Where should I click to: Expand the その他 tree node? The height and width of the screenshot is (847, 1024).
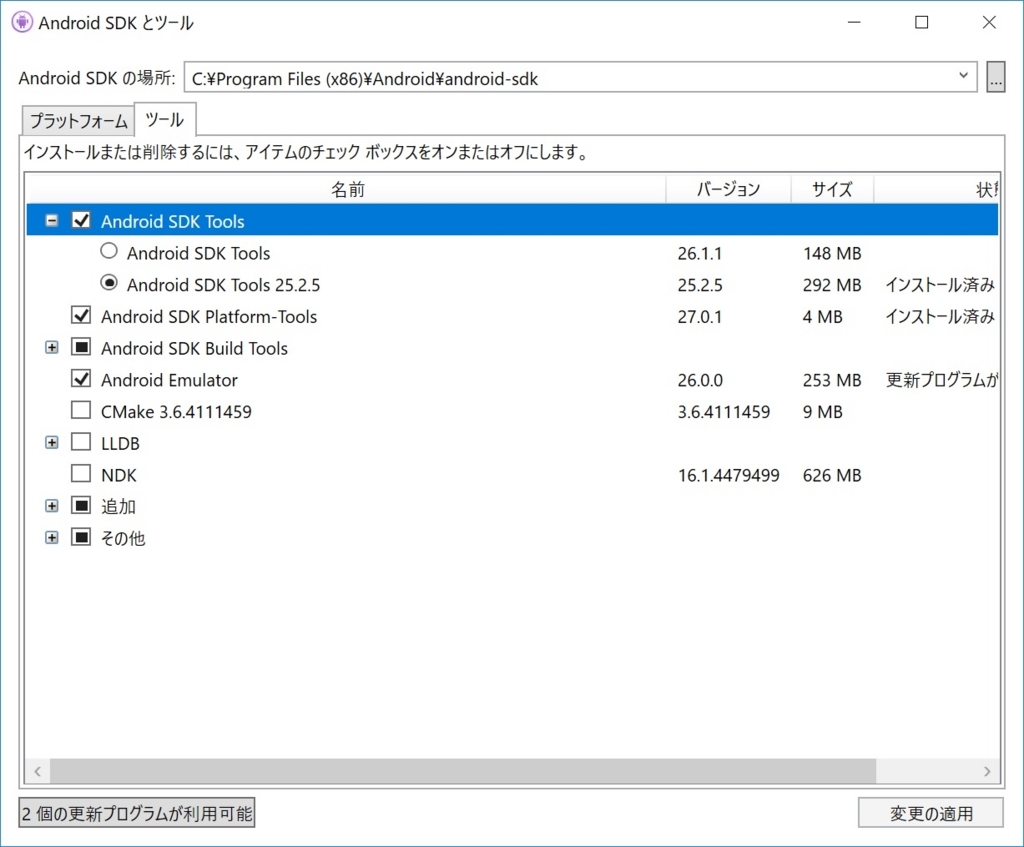[x=52, y=538]
